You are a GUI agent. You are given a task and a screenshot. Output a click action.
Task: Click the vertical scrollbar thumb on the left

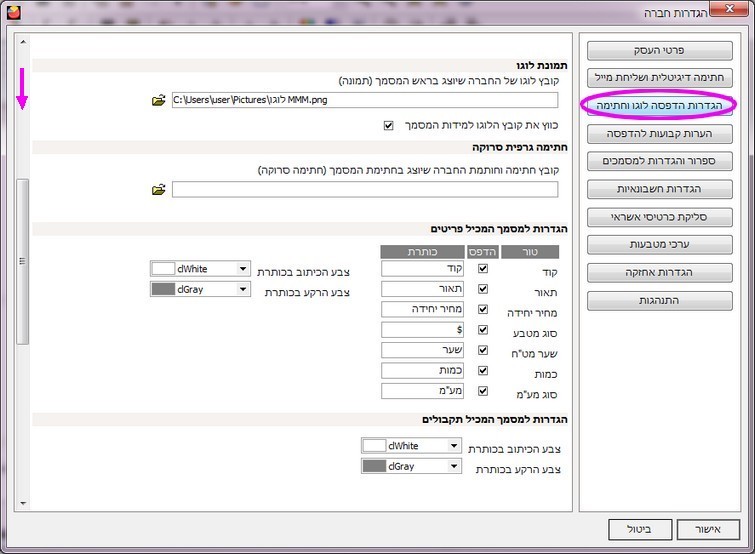click(22, 260)
